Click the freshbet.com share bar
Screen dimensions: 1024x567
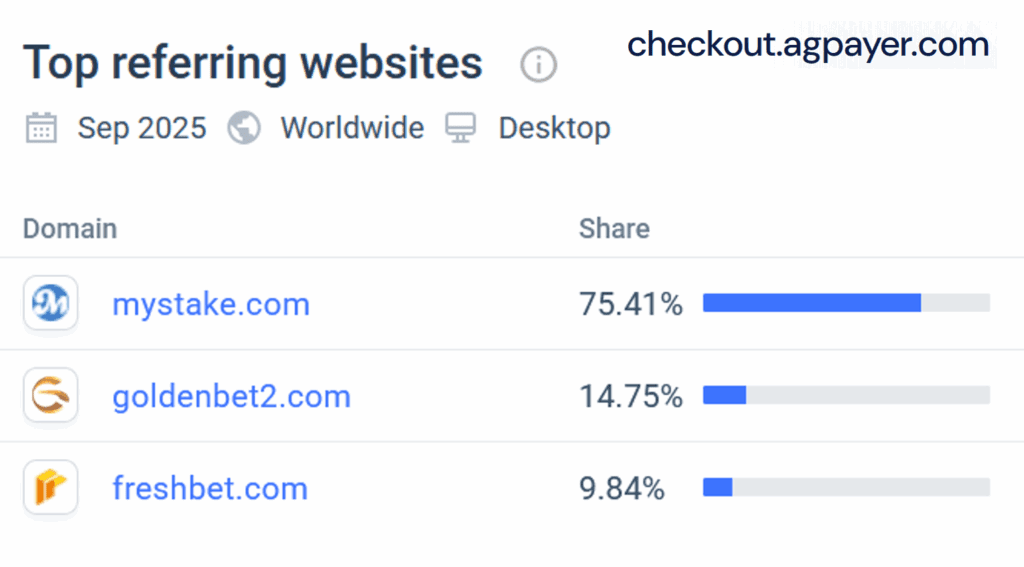(x=846, y=487)
